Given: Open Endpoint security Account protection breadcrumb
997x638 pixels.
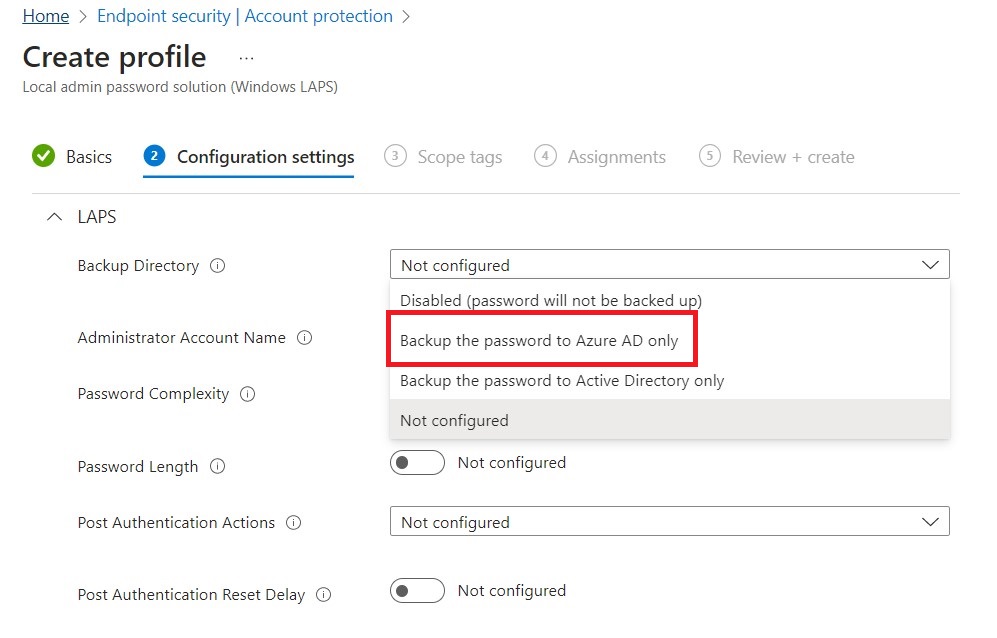Looking at the screenshot, I should point(244,17).
